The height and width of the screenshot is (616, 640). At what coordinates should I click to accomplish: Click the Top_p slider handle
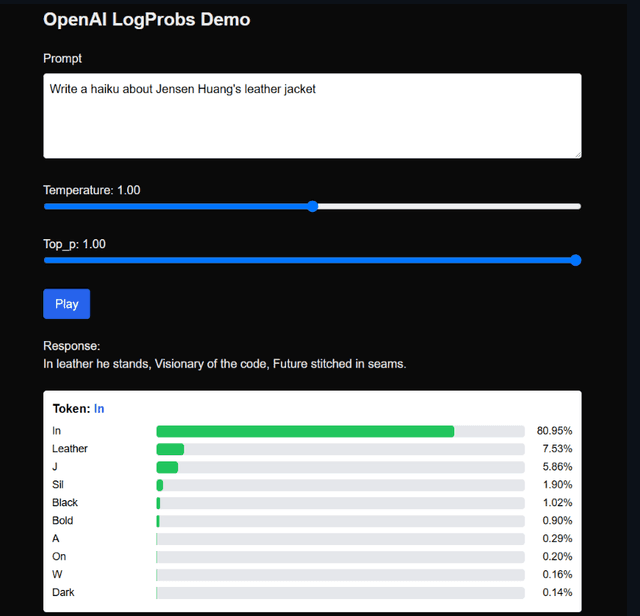click(x=575, y=260)
